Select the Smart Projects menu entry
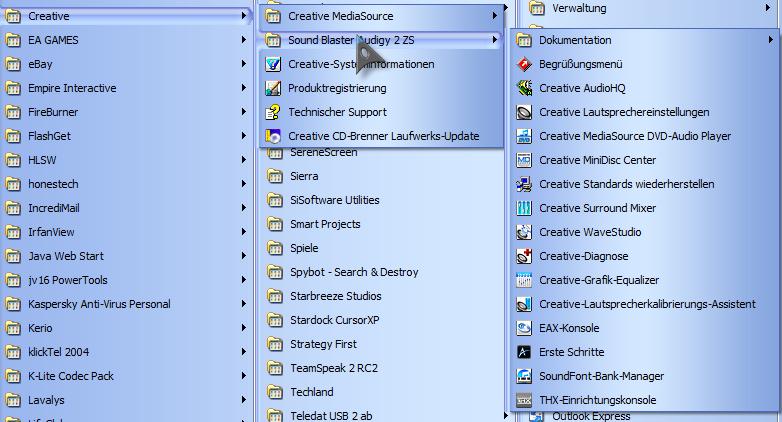 click(x=386, y=224)
